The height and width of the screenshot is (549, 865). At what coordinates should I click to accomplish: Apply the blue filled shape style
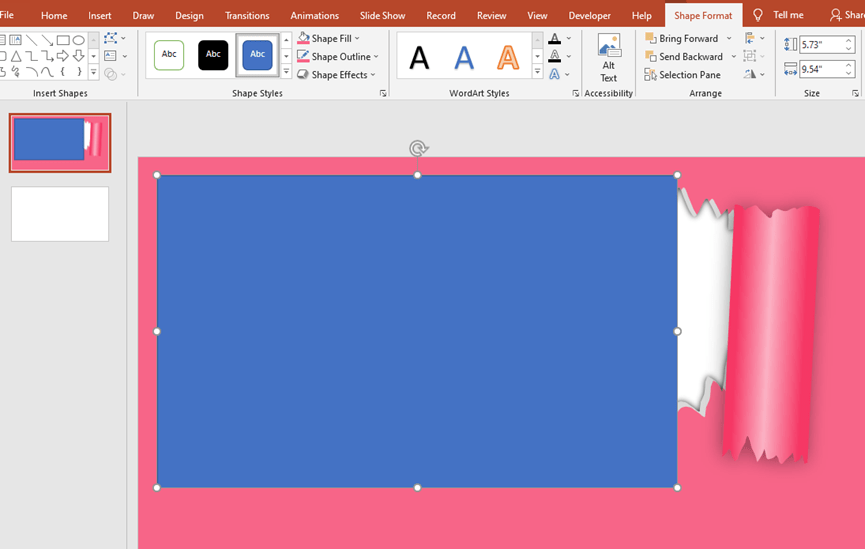coord(257,55)
